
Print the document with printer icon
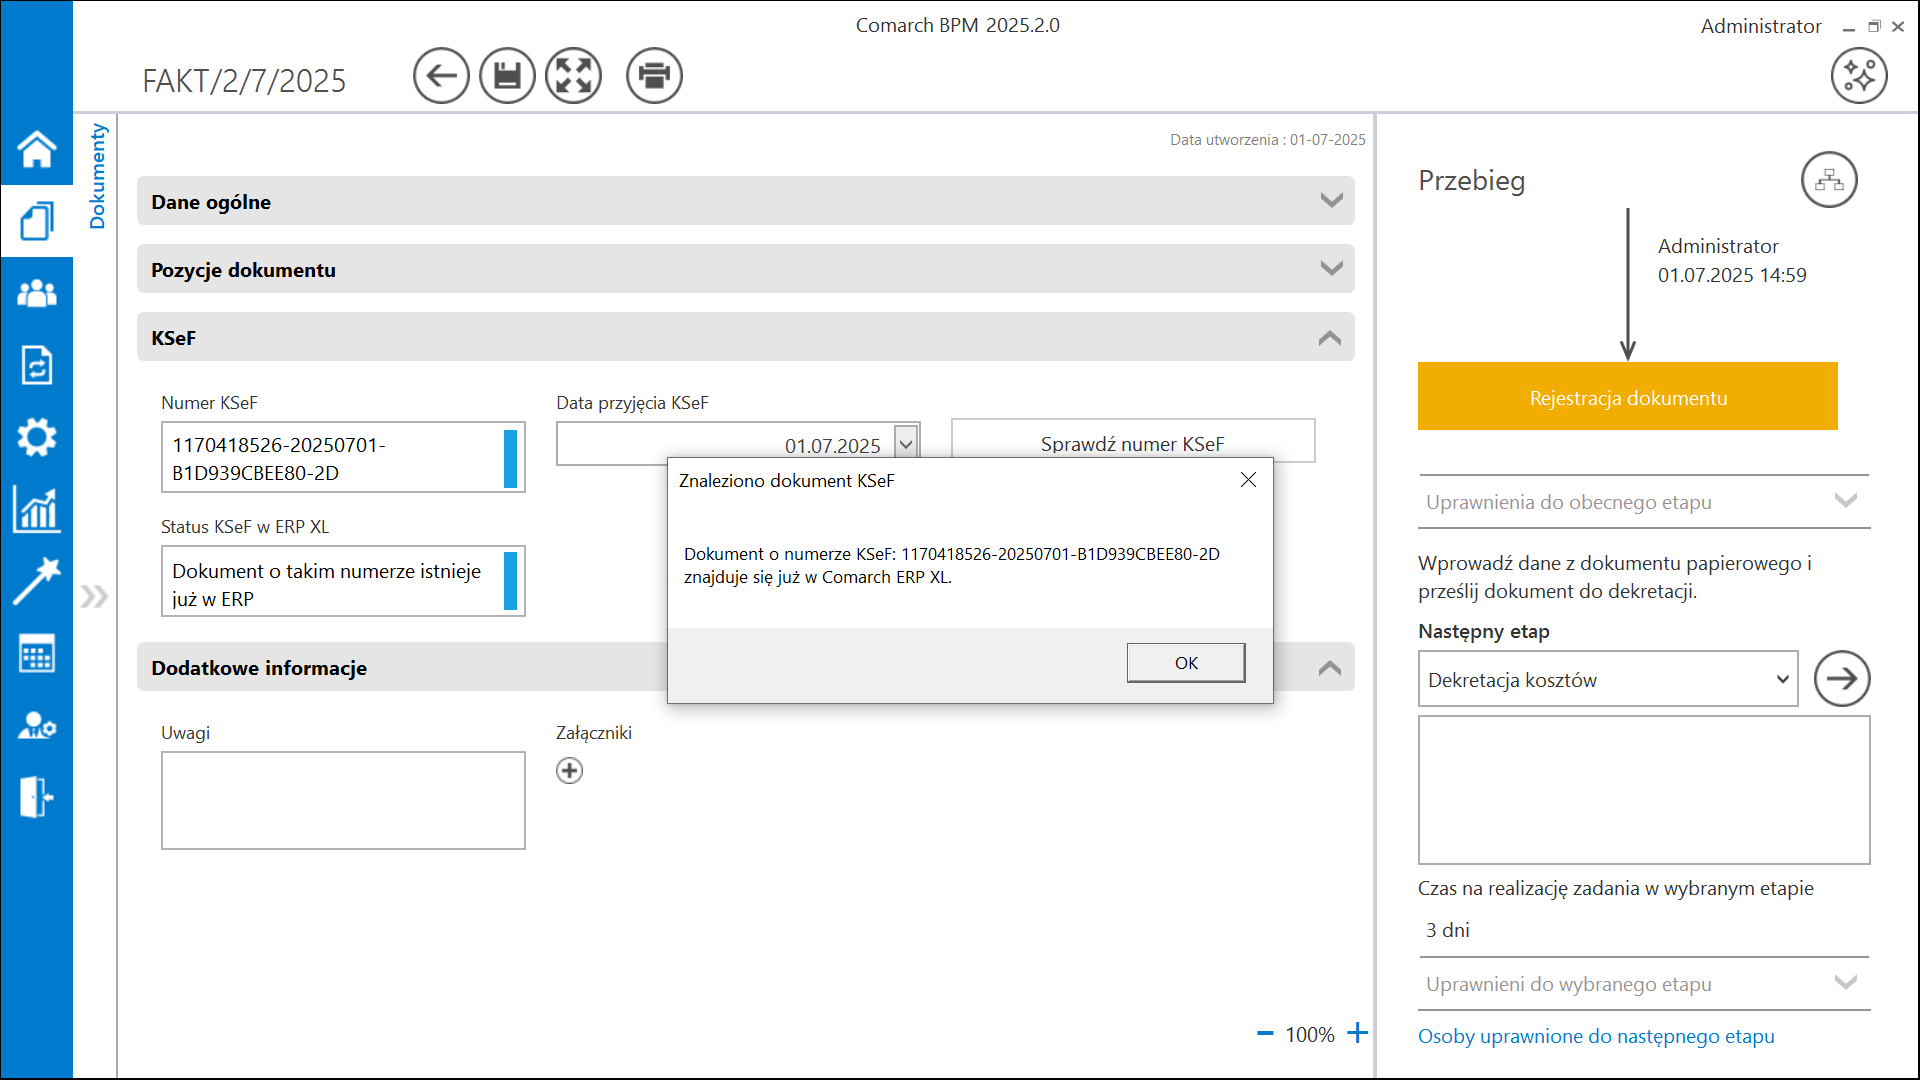[654, 75]
